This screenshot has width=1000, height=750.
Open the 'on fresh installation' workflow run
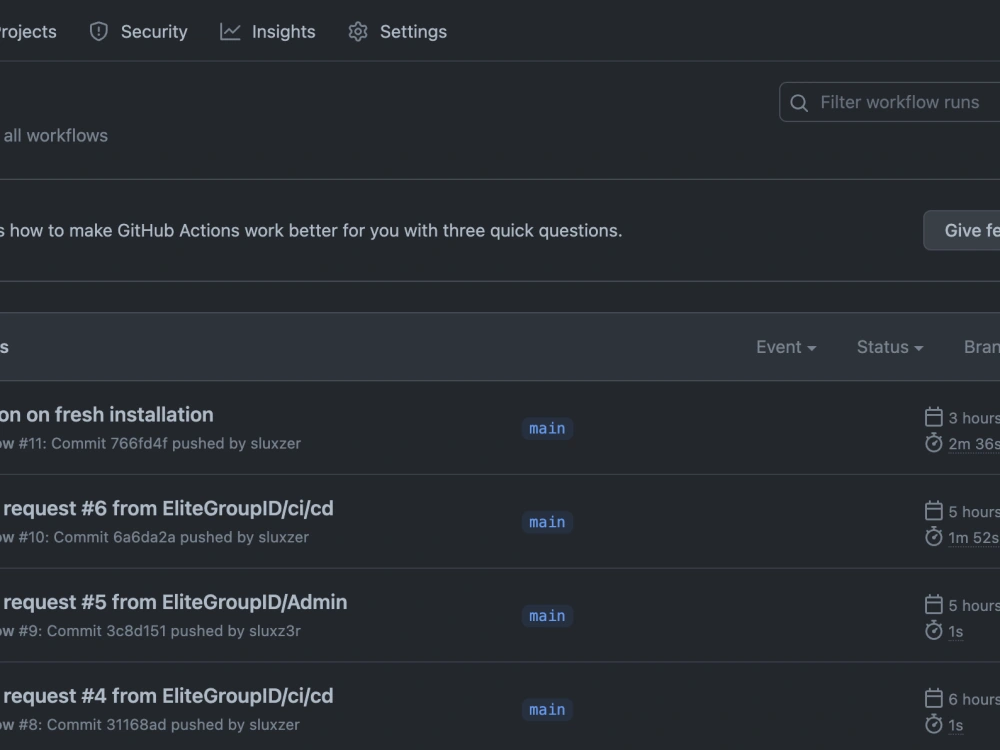point(107,415)
